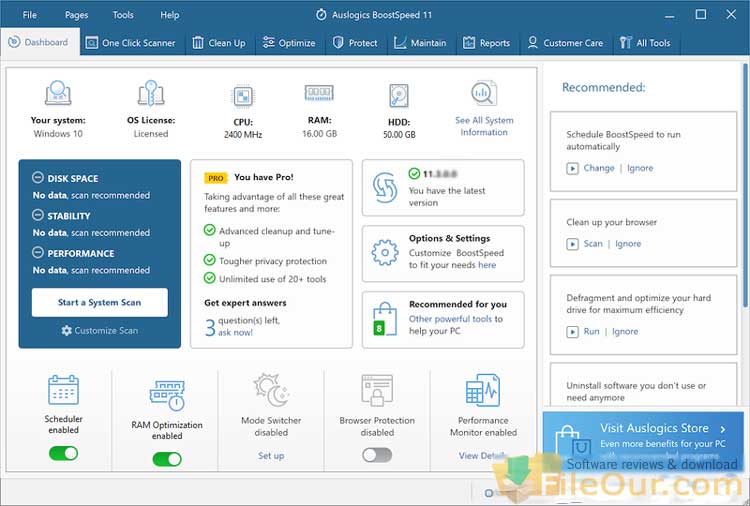Enable the Browser Protection toggle
The width and height of the screenshot is (750, 506).
[x=377, y=455]
